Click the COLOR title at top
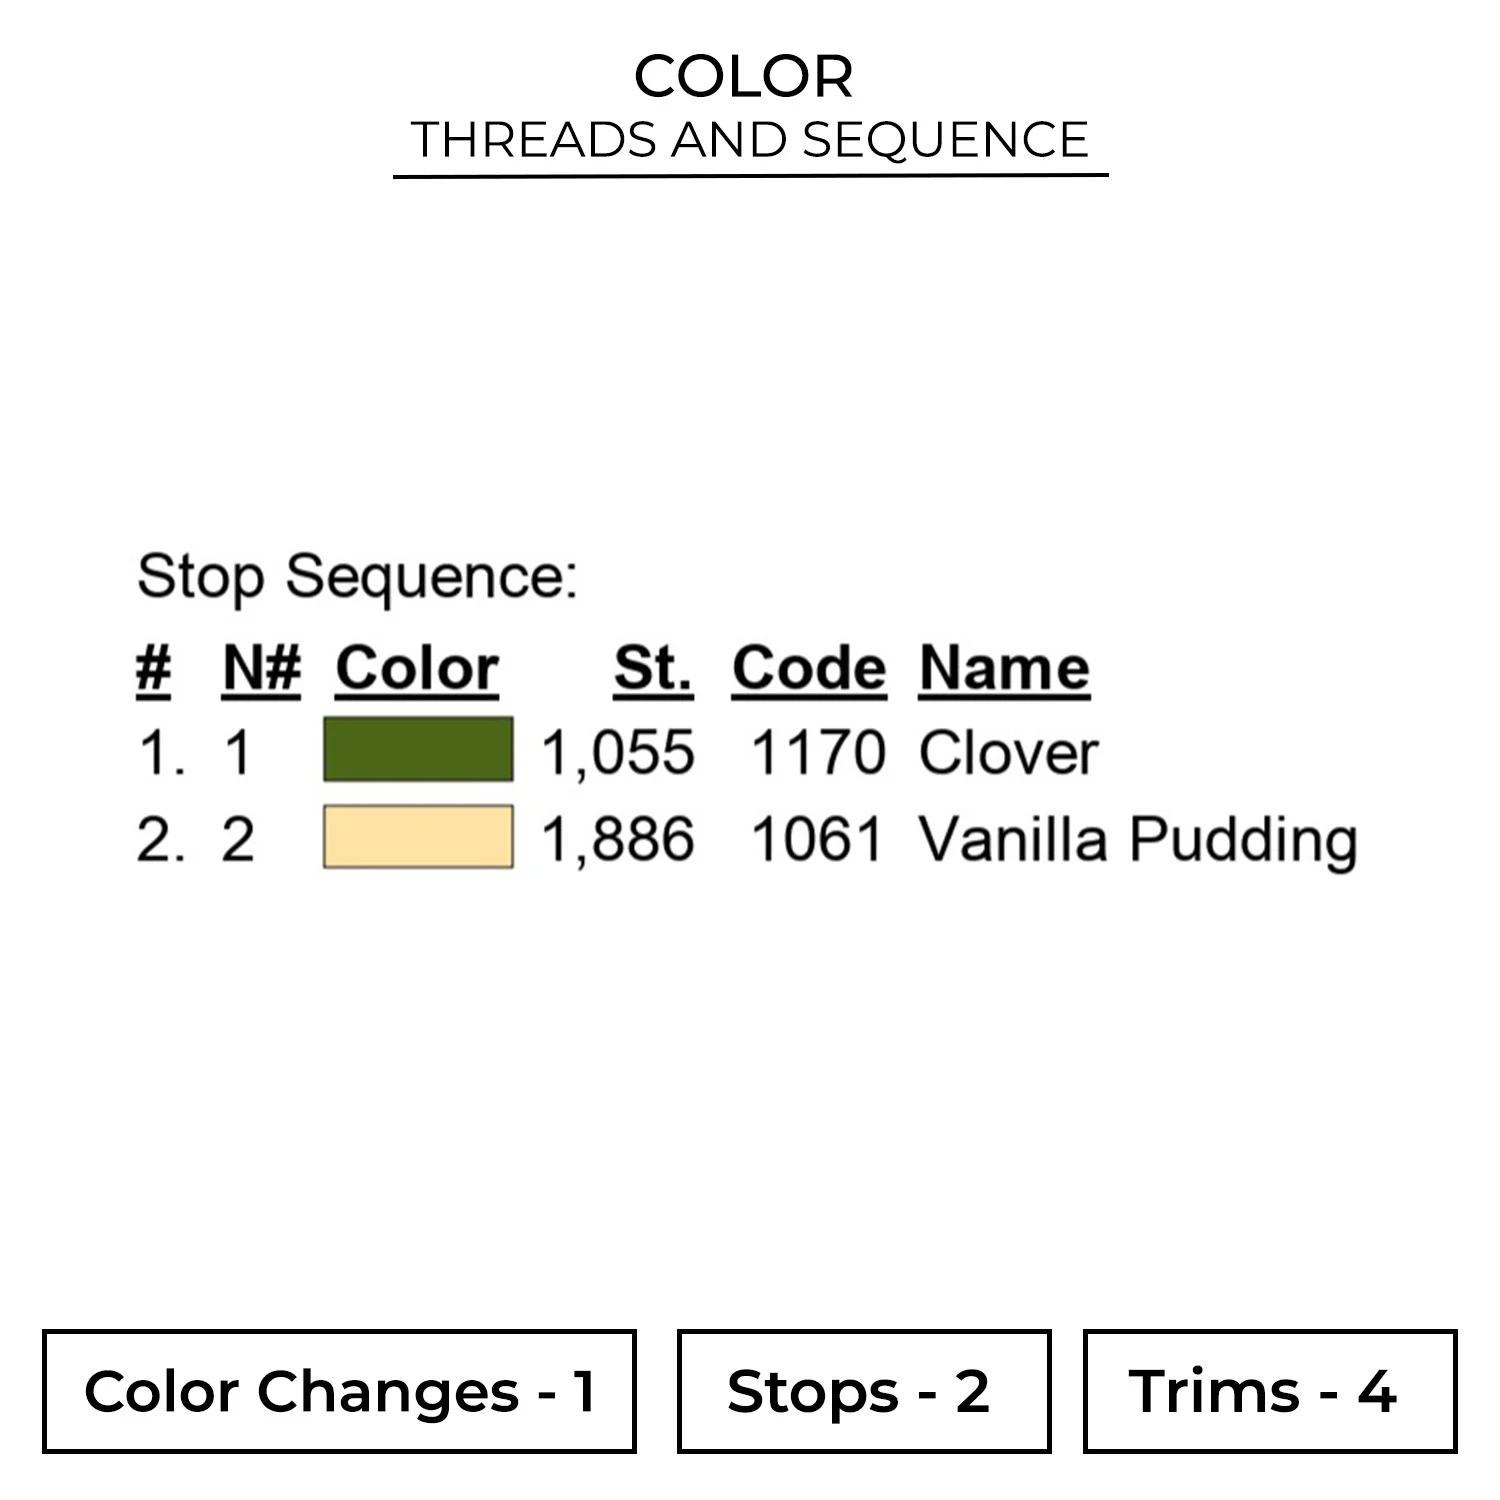 [744, 76]
